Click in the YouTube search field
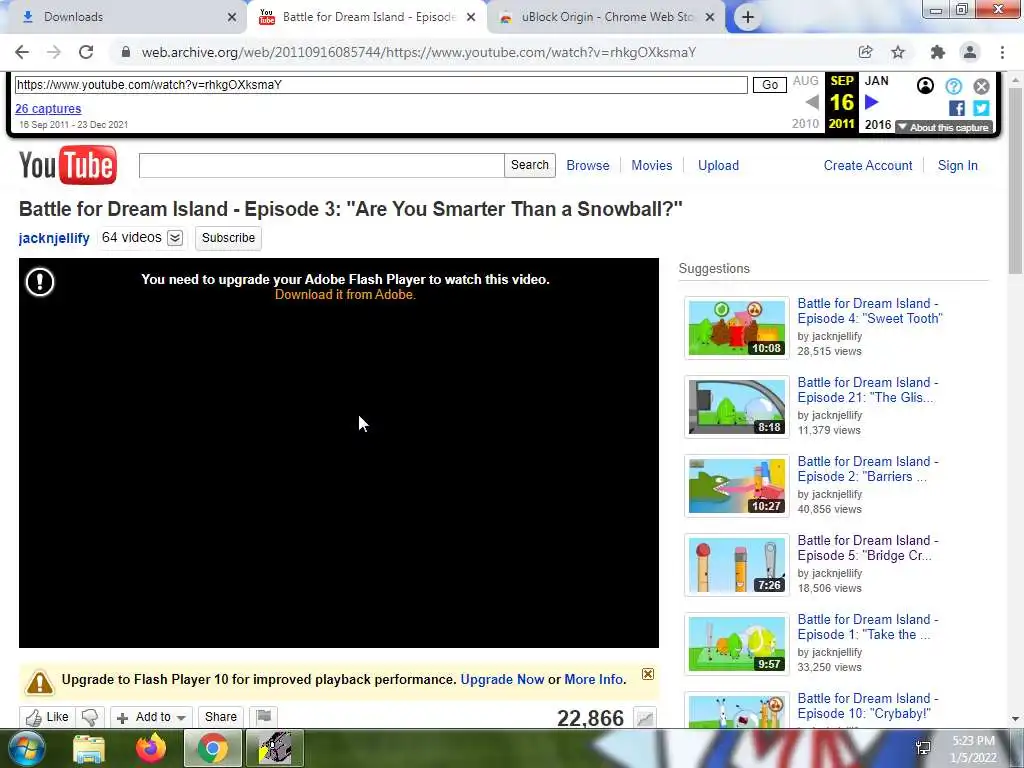The height and width of the screenshot is (768, 1024). pos(321,165)
